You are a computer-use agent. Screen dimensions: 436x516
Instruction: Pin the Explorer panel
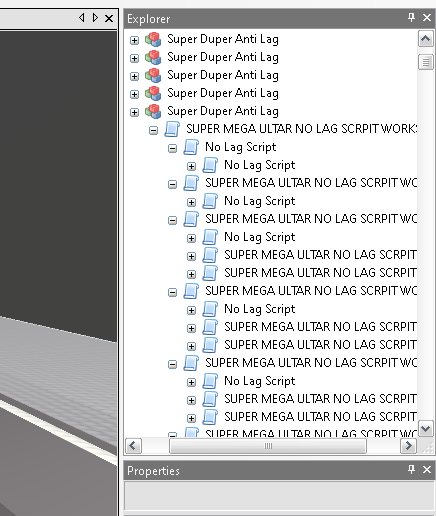point(412,17)
